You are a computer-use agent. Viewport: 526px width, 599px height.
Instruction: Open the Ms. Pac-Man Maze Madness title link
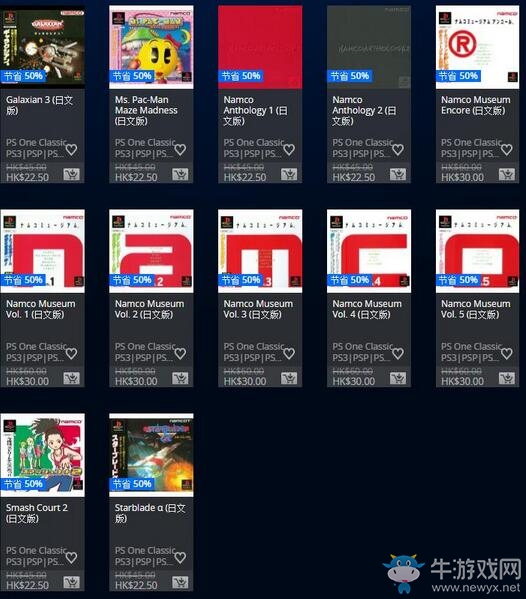coord(146,110)
